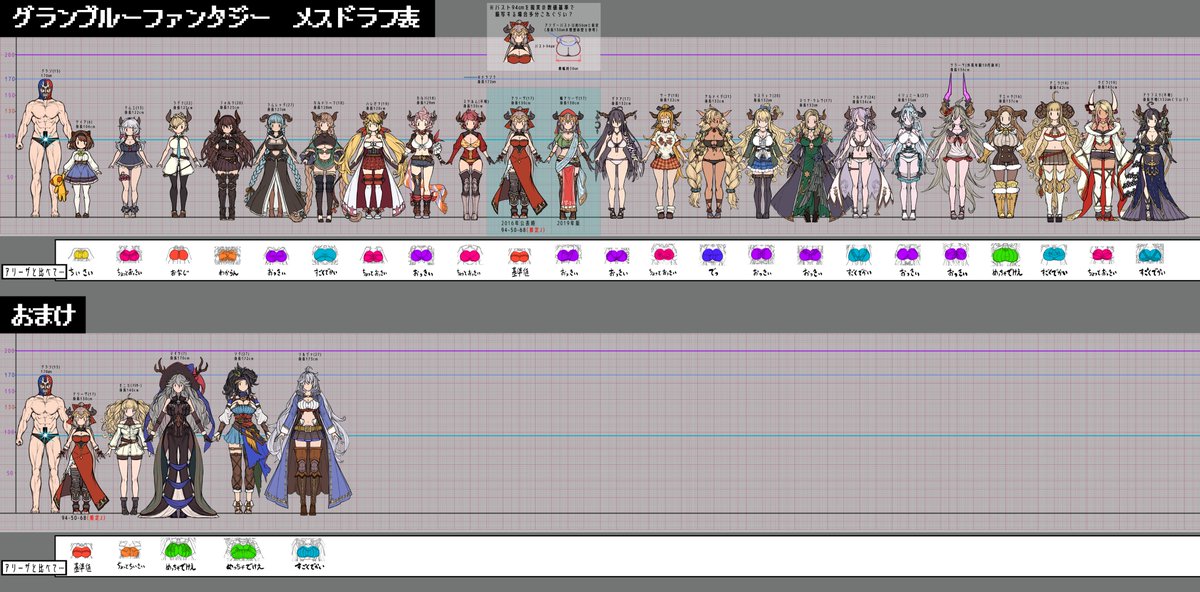
Task: Click the brown-haired girl wearing a green poncho
Action: (325, 165)
